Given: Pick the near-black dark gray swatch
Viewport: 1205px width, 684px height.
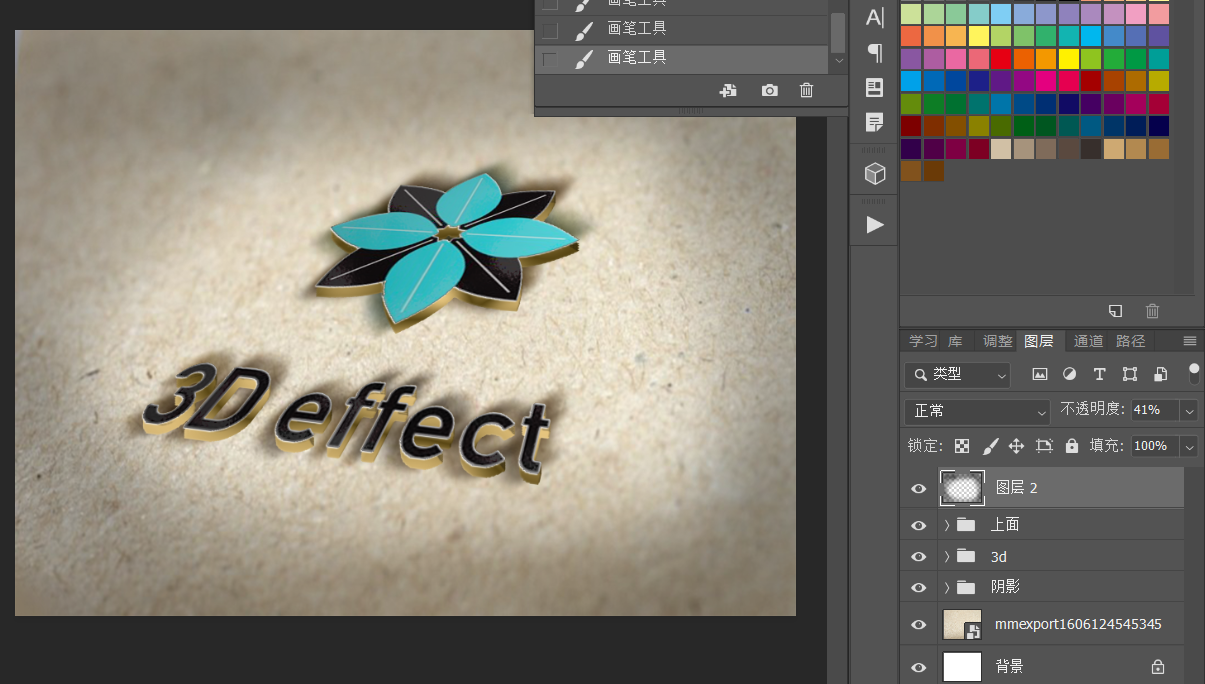Looking at the screenshot, I should coord(1091,149).
